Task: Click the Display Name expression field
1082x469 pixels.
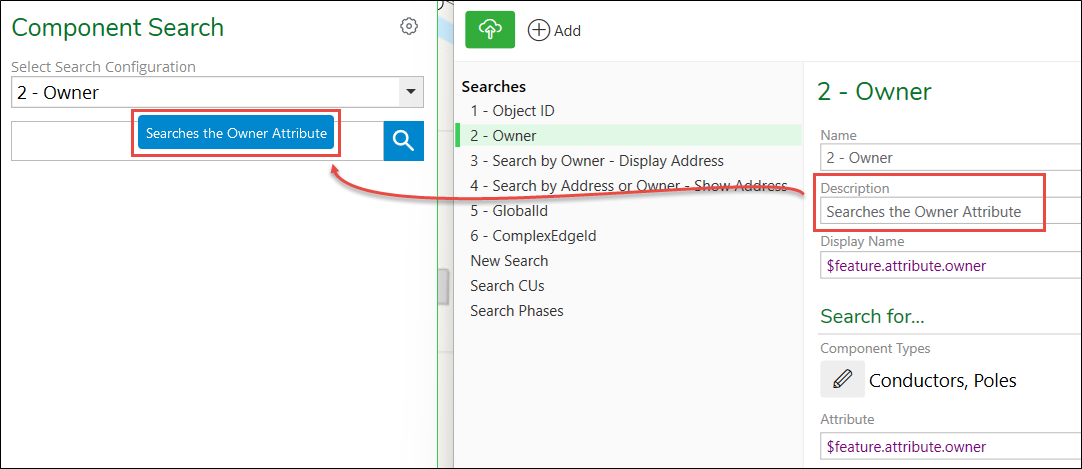Action: coord(951,266)
